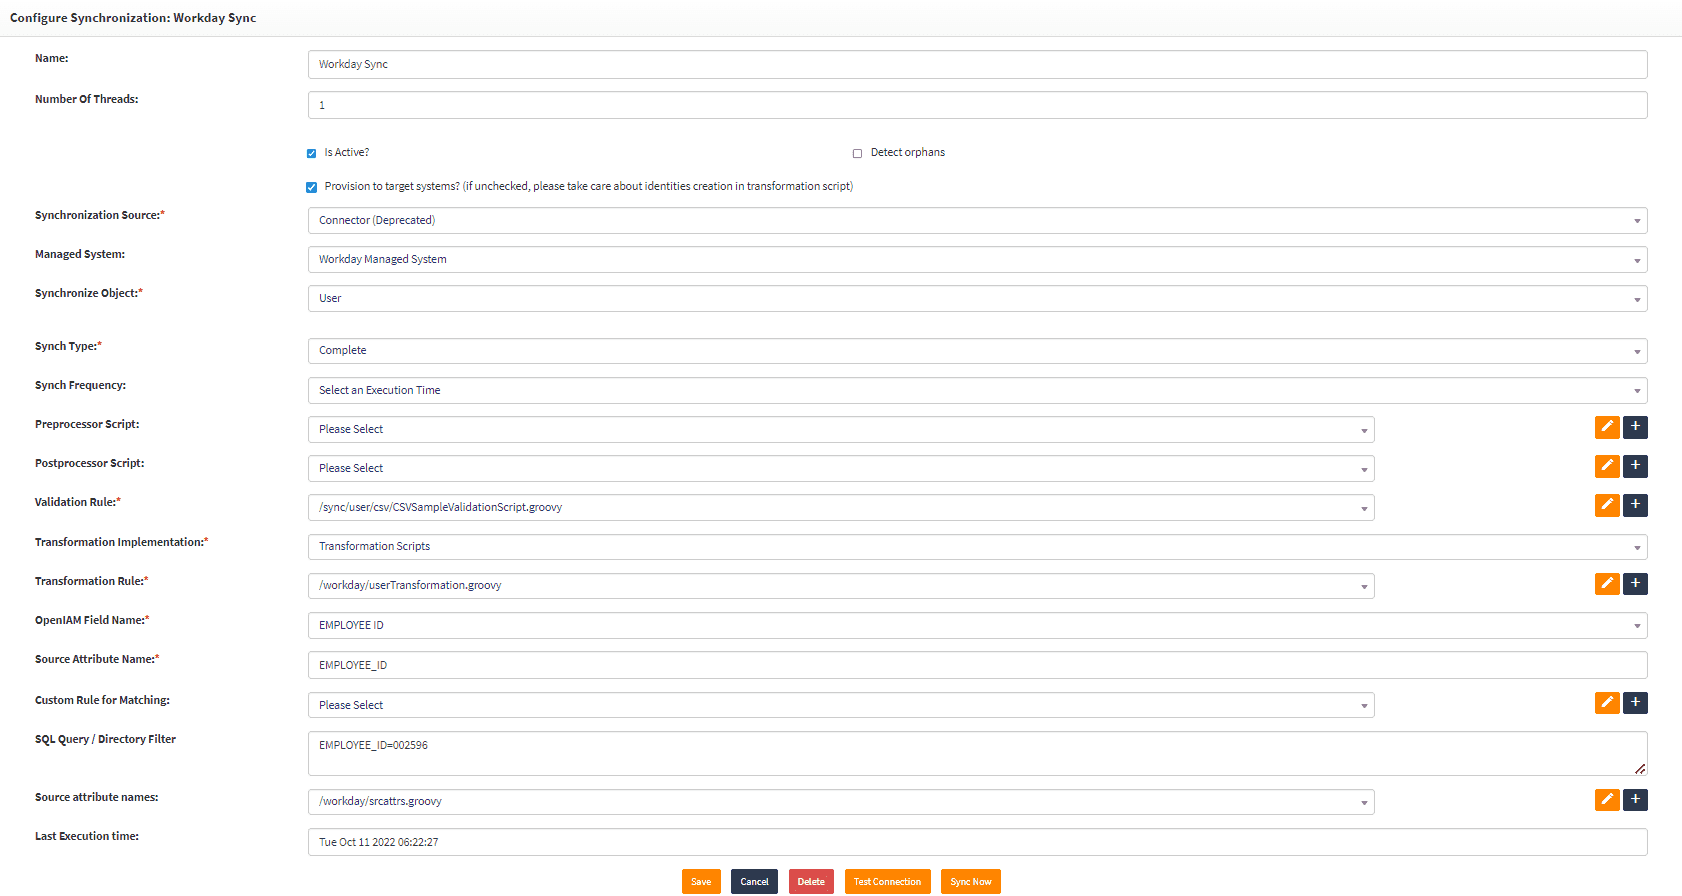Edit the Postprocessor Script with pencil icon

coord(1607,466)
